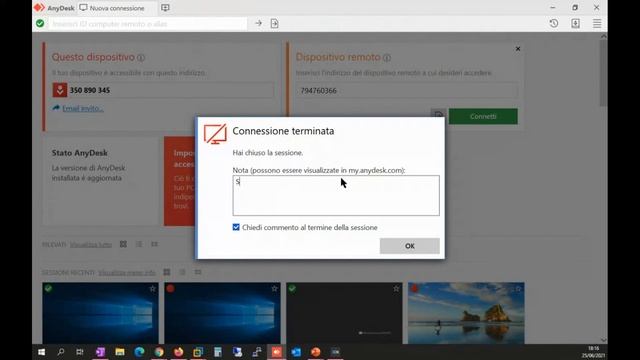The width and height of the screenshot is (640, 360).
Task: Focus the Nota text box in dialog
Action: tap(336, 196)
